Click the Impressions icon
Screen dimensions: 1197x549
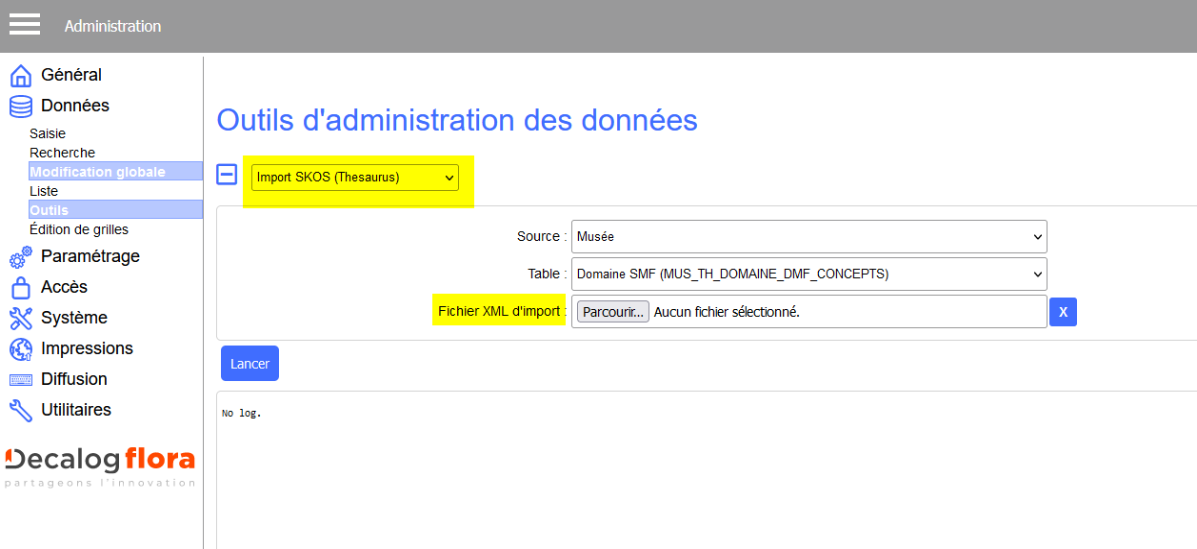pos(21,349)
